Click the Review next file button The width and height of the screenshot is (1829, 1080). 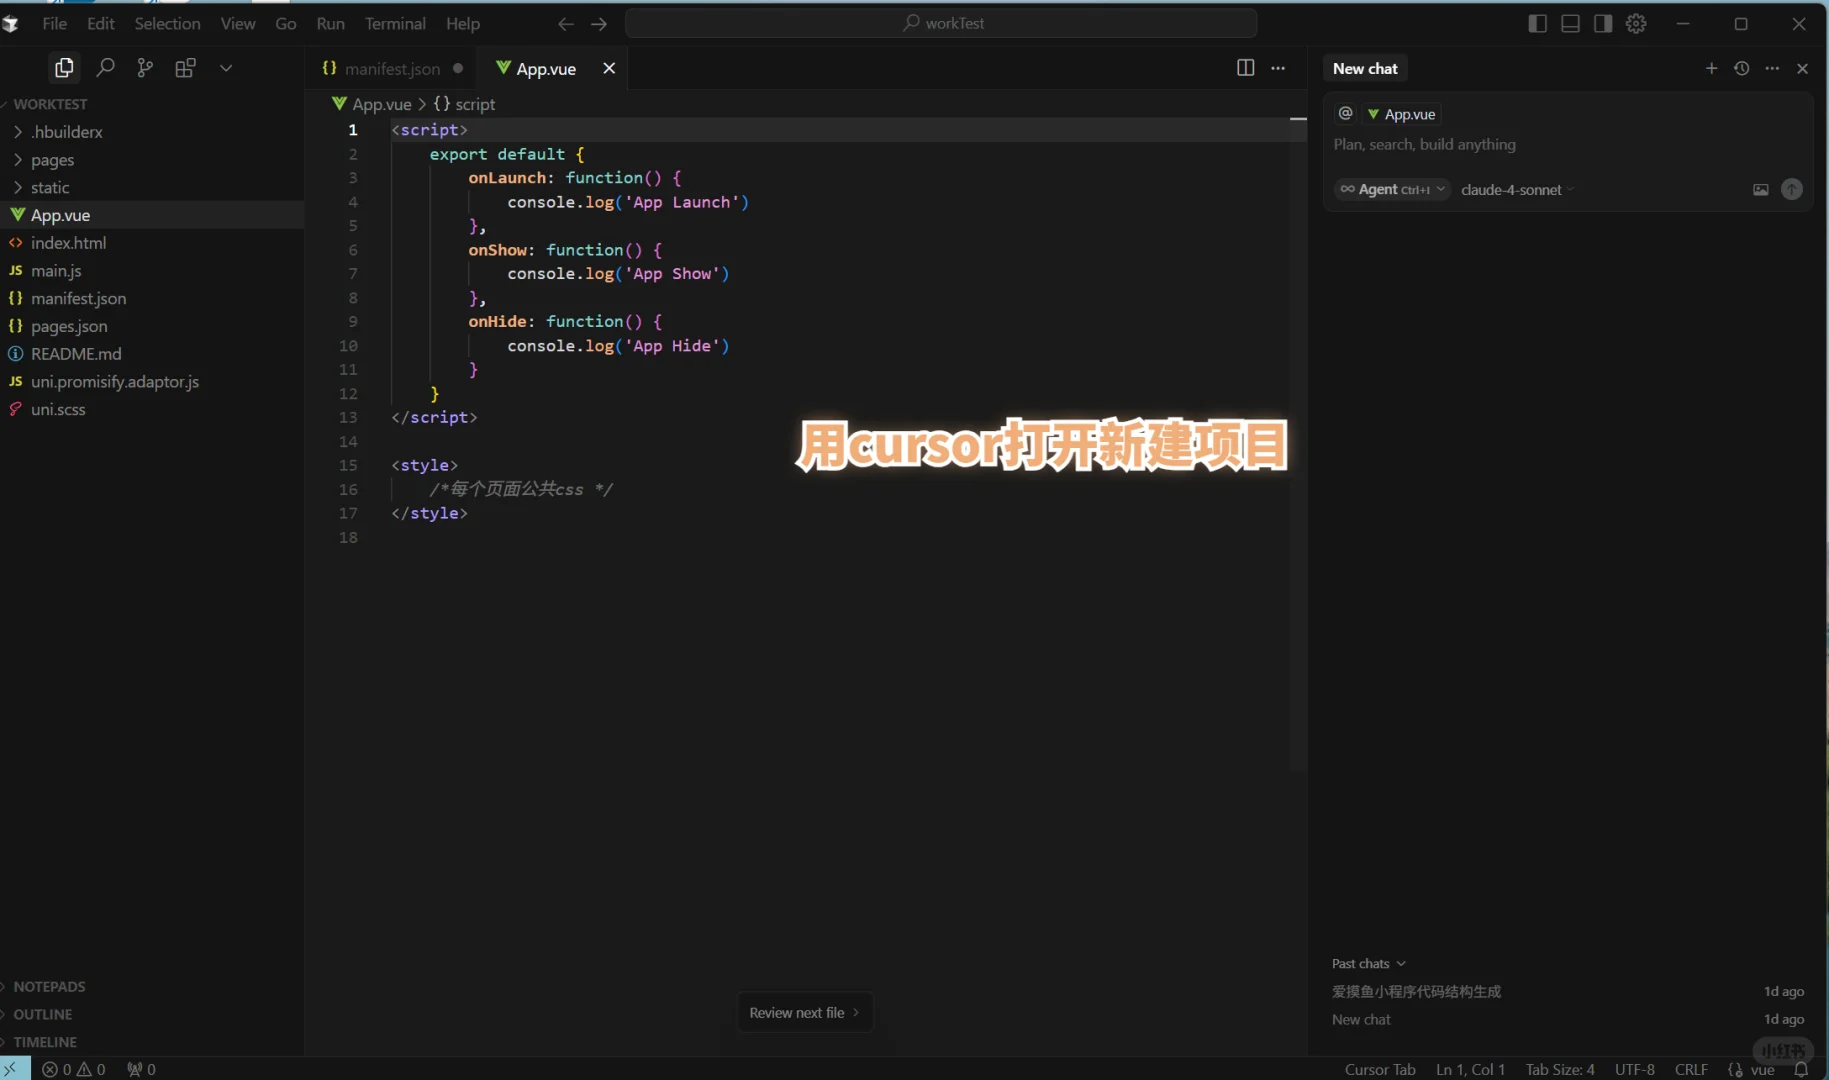coord(804,1012)
